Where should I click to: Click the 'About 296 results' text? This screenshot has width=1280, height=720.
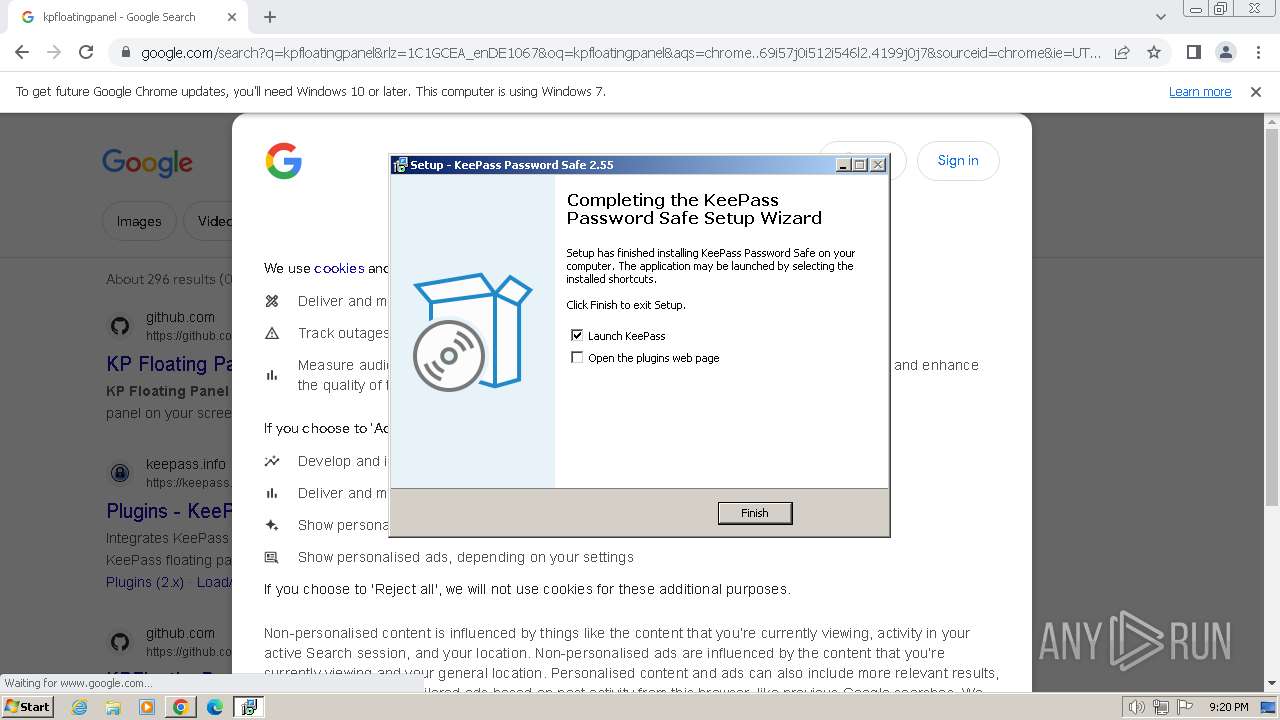(168, 279)
